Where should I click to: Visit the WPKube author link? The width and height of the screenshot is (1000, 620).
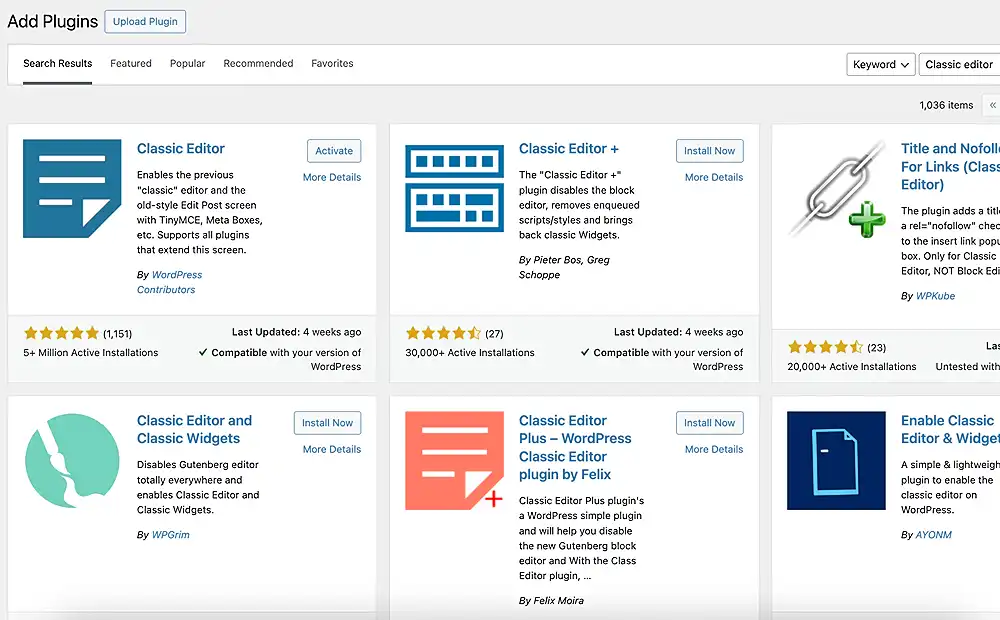coord(936,296)
